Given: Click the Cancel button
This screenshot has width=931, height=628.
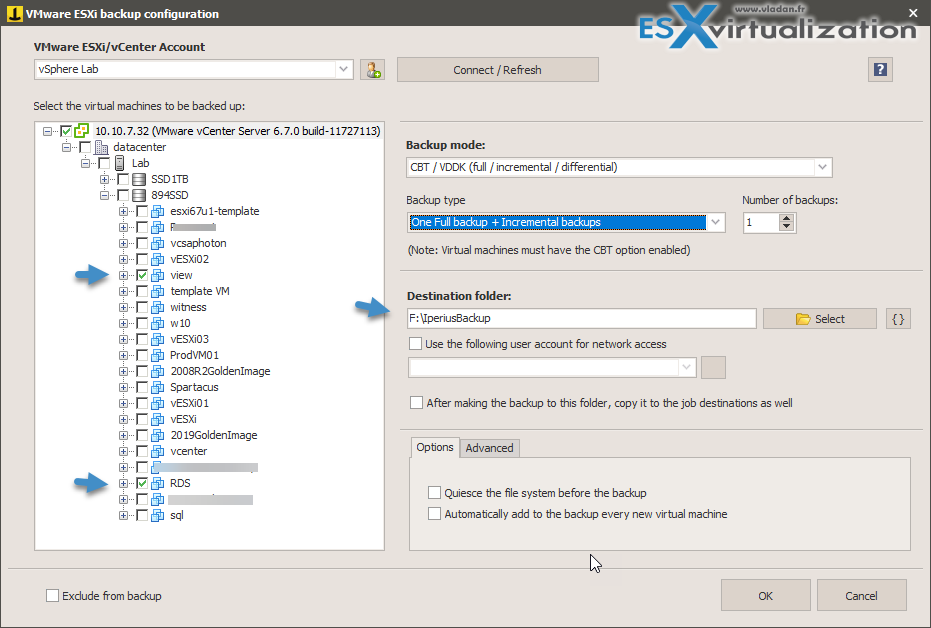Looking at the screenshot, I should pos(861,595).
